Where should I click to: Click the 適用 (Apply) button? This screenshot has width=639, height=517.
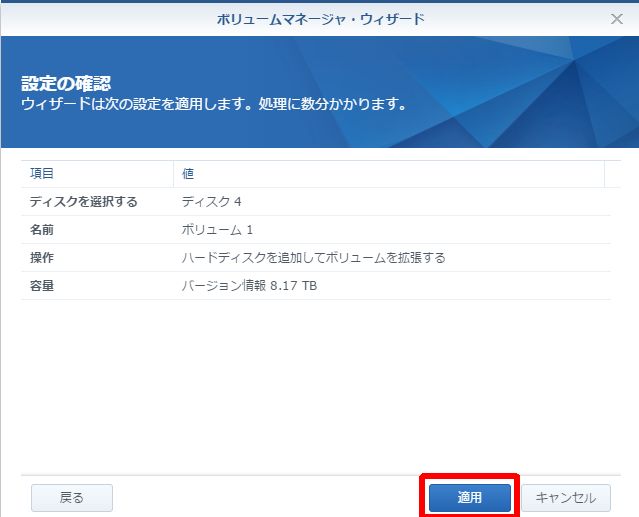coord(469,497)
